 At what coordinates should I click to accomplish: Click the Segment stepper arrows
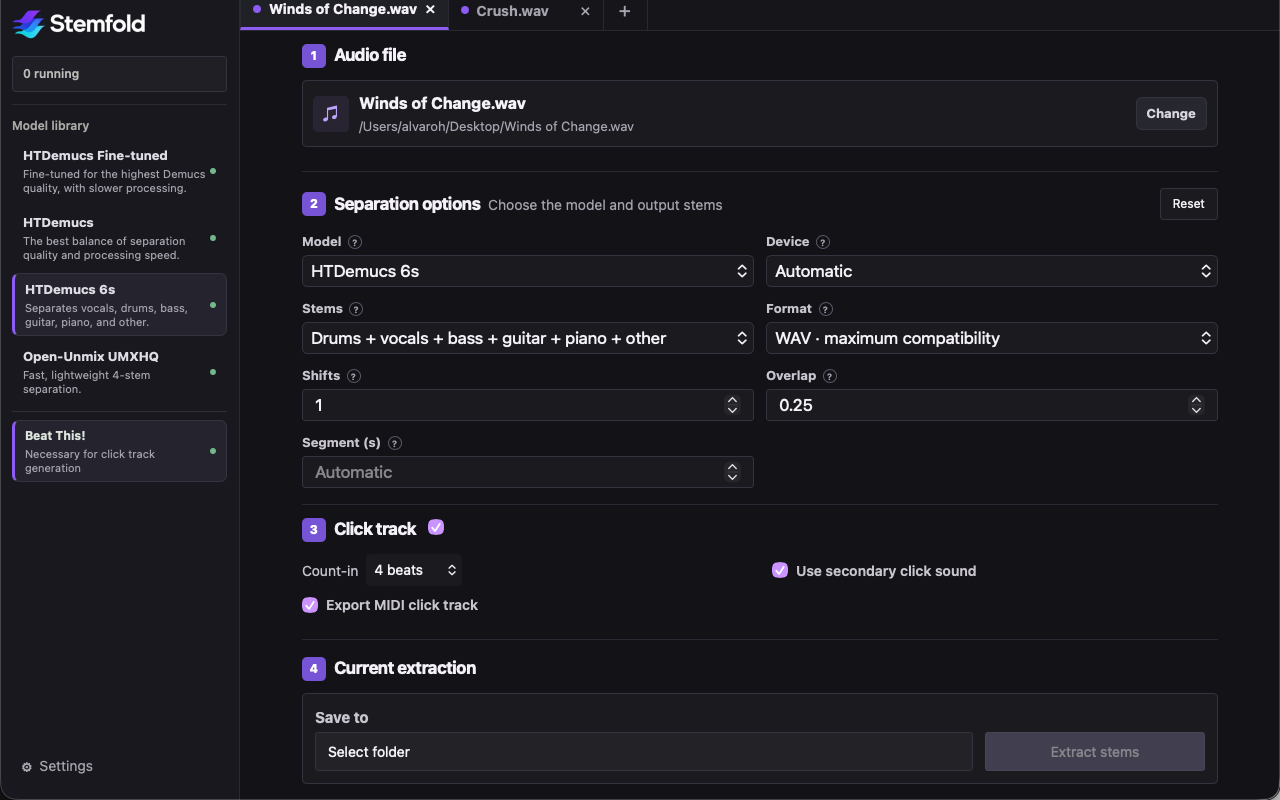point(733,472)
